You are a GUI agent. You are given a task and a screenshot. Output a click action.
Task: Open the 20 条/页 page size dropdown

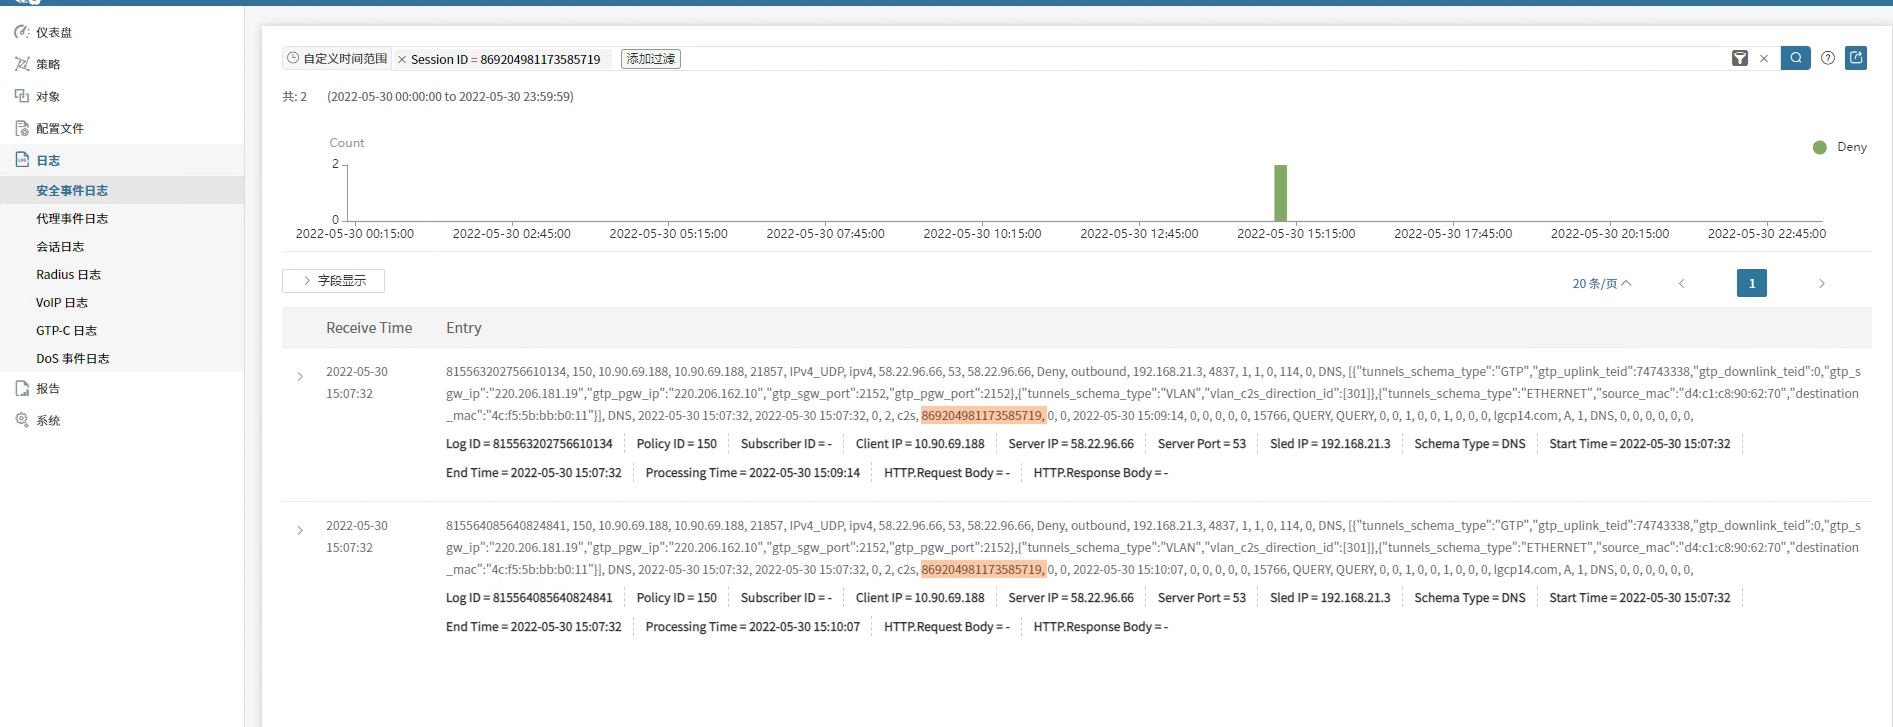[x=1601, y=284]
